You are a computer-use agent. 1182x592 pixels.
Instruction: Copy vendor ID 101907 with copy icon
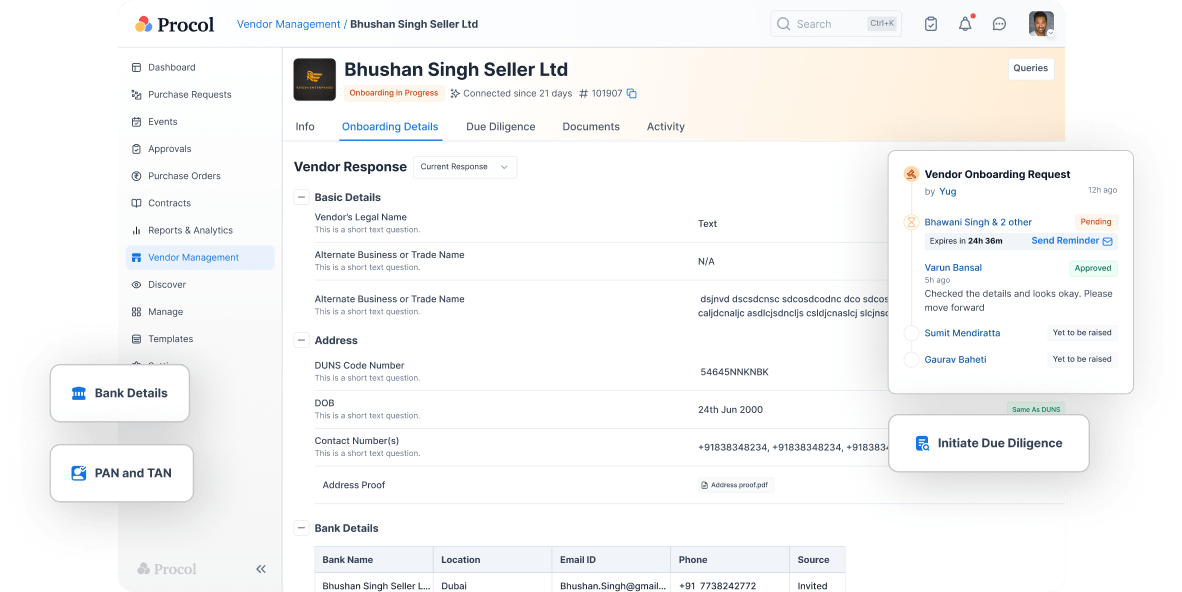pyautogui.click(x=632, y=94)
